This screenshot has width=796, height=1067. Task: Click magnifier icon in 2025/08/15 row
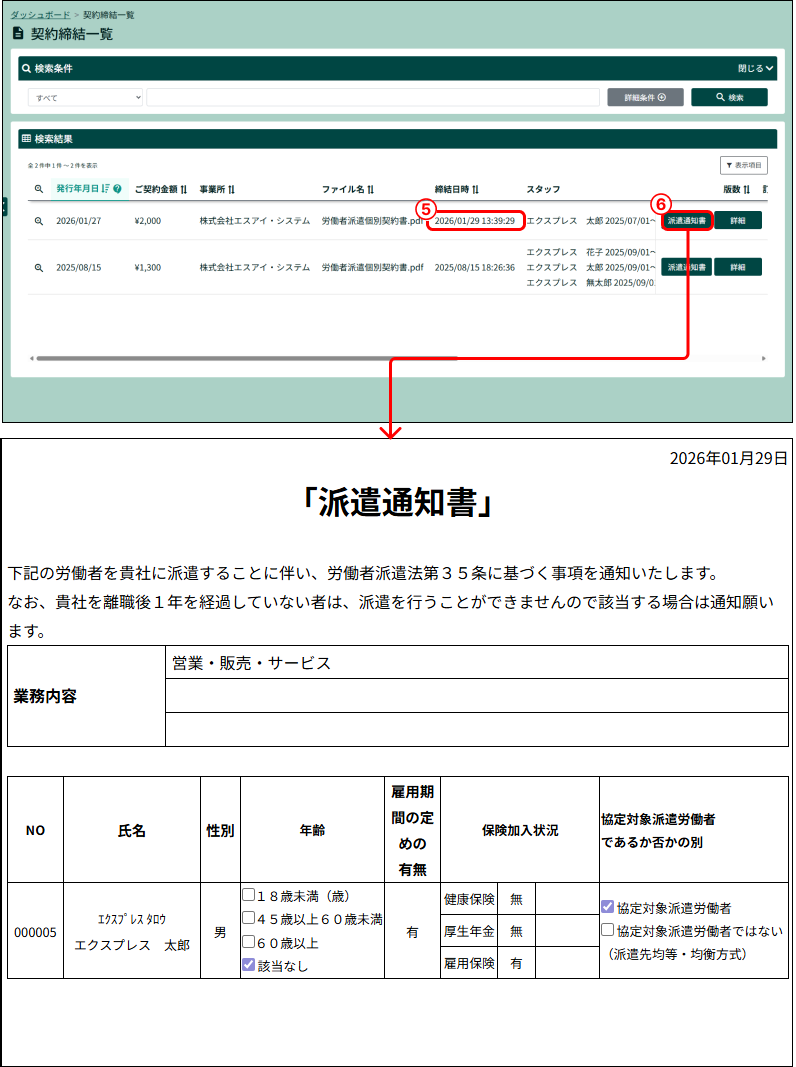click(x=39, y=267)
